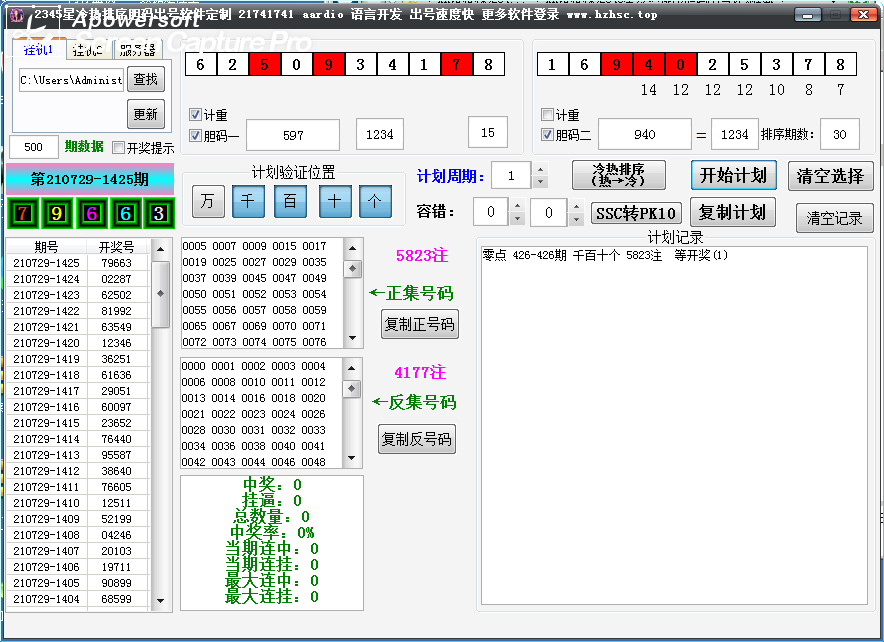Viewport: 884px width, 642px height.
Task: Select number 2 cell in 胆码二 group
Action: (713, 64)
